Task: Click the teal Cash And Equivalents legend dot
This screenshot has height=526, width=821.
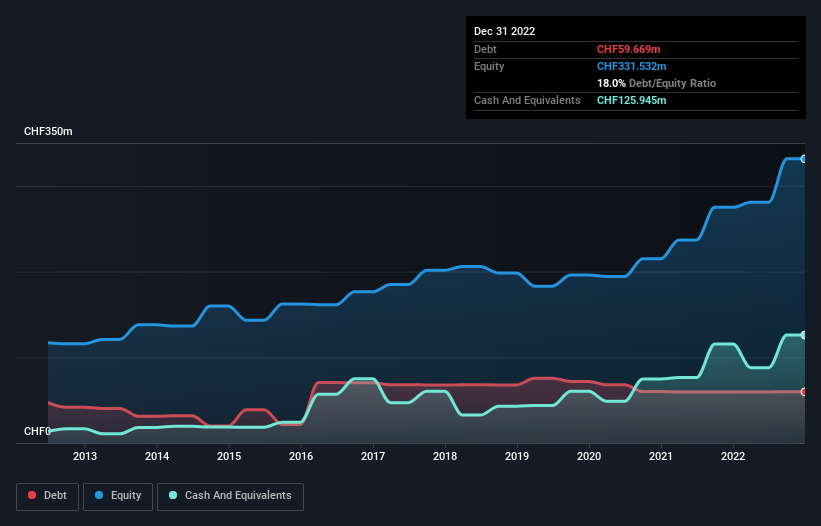Action: 173,495
